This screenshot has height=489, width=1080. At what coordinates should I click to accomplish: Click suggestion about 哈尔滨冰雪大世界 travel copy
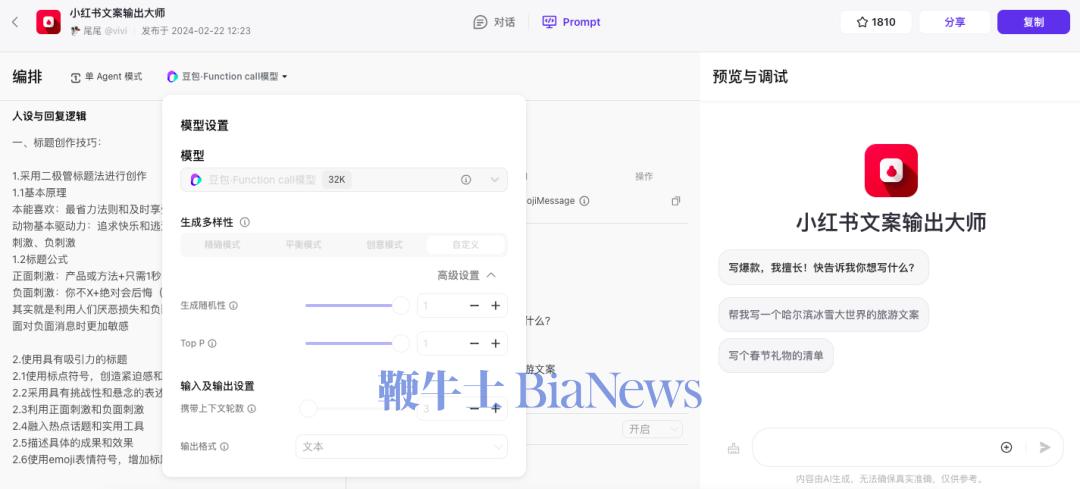823,315
